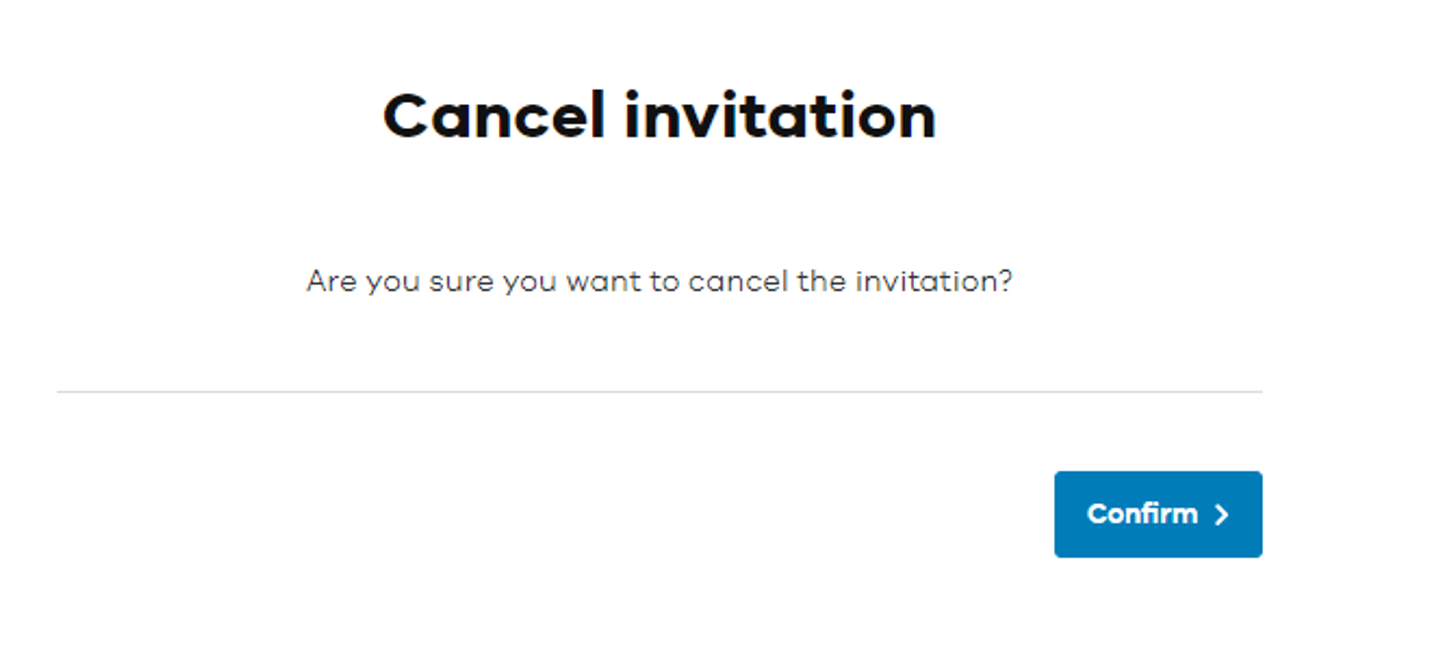Click the text 'Are you sure you want to cancel'

[x=659, y=281]
